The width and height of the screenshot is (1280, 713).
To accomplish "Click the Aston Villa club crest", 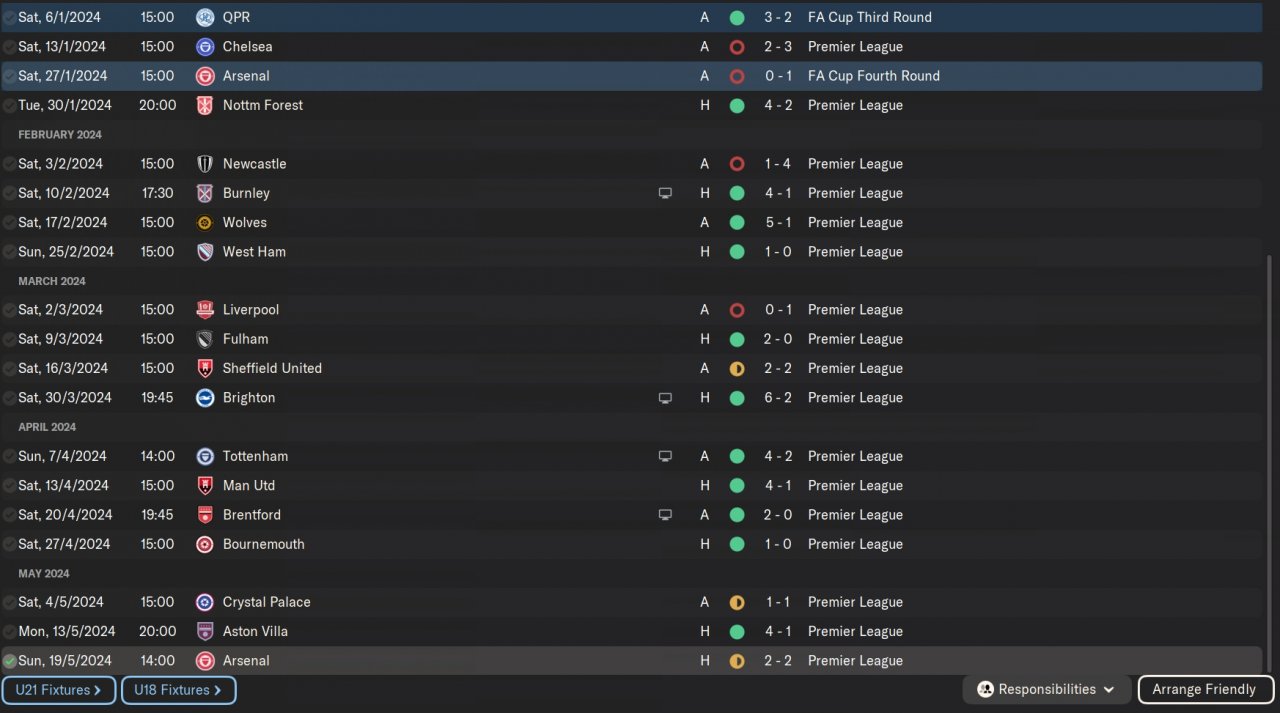I will (x=205, y=632).
